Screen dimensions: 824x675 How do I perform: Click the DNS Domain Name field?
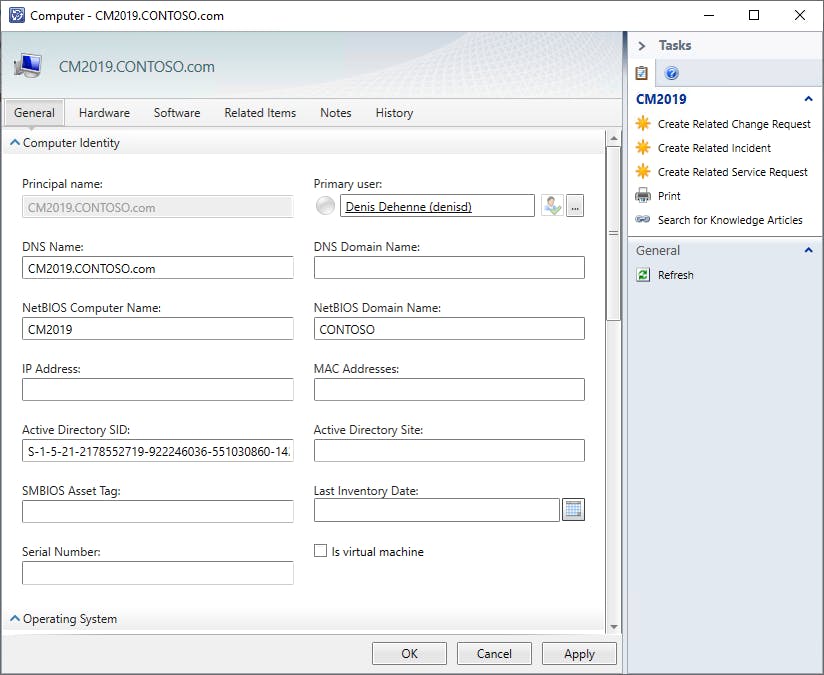(449, 268)
